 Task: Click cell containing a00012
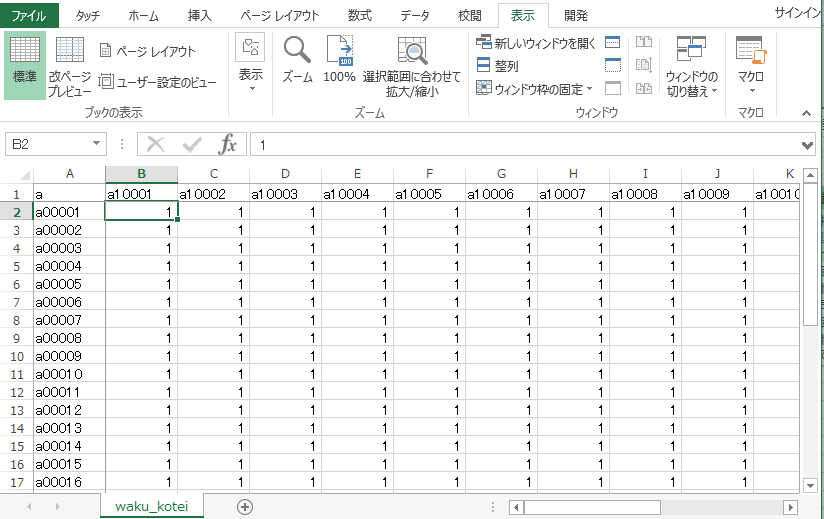[69, 410]
